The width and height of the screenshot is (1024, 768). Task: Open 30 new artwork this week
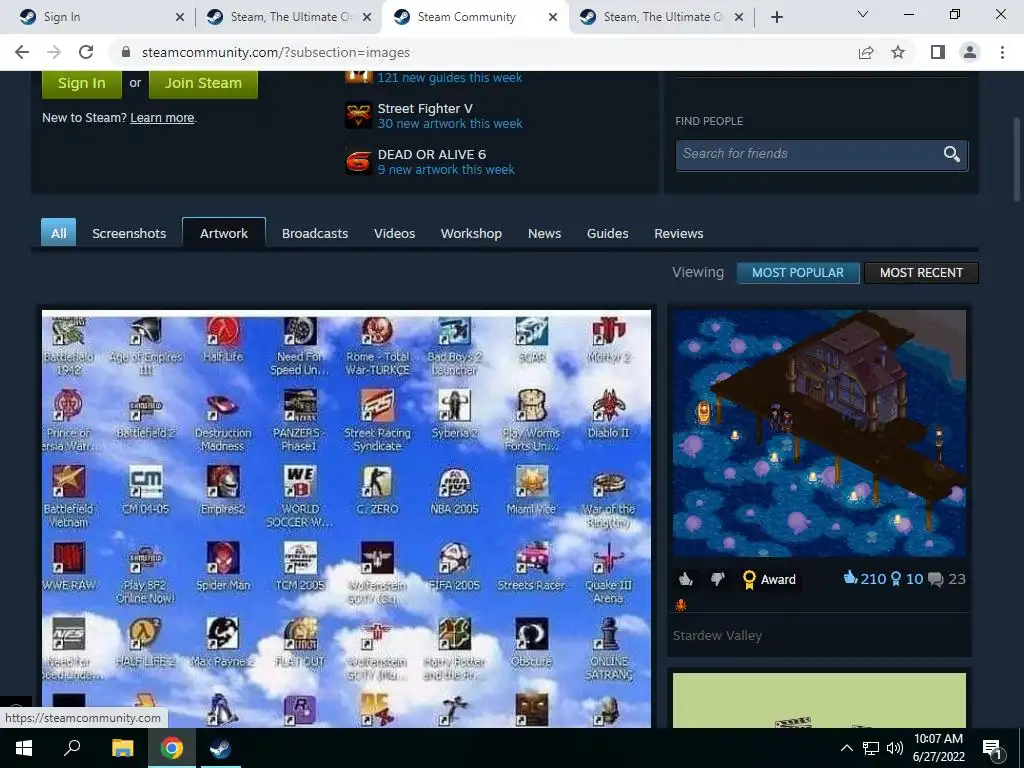coord(450,123)
